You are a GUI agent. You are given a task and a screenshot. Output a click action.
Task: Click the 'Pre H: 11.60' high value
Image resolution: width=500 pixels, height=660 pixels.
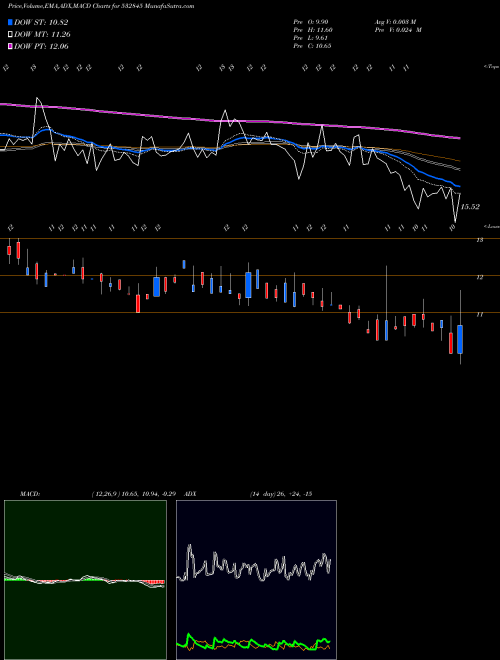click(x=313, y=30)
